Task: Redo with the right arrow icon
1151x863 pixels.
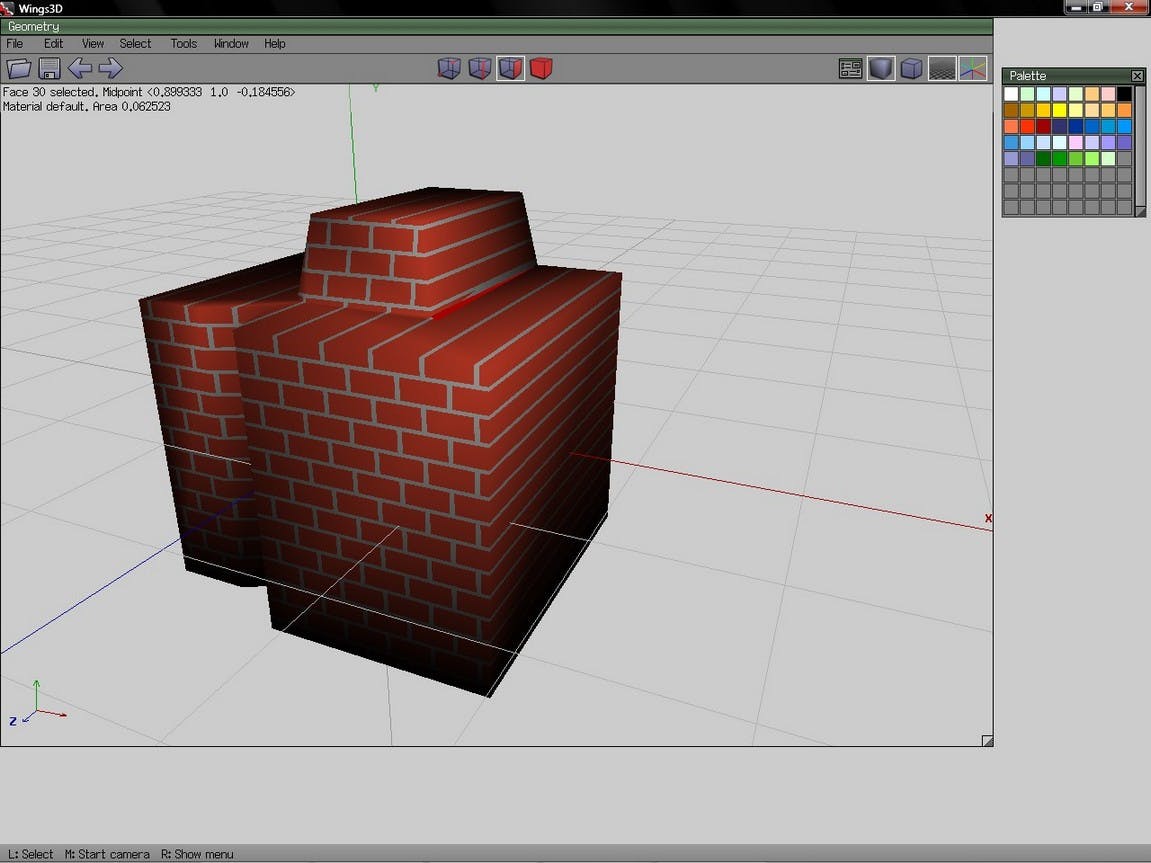Action: (110, 68)
